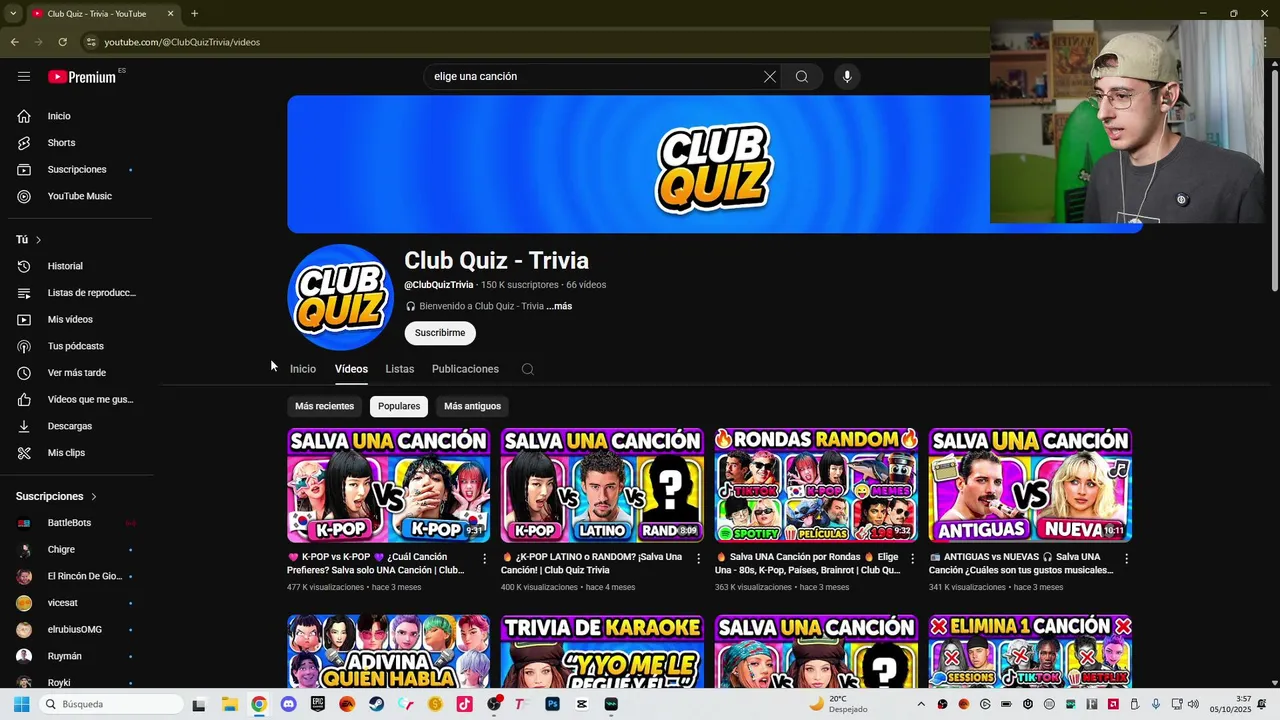Screen dimensions: 1280x720
Task: Go back in the browser
Action: [x=14, y=42]
